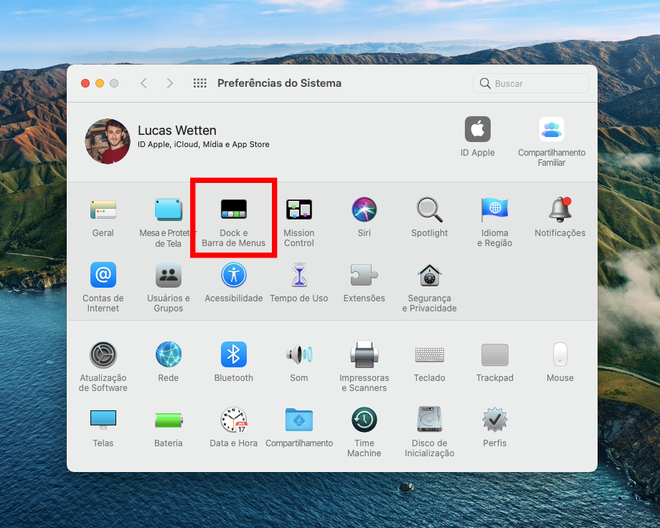
Task: Open Teclado keyboard preferences
Action: coord(429,355)
